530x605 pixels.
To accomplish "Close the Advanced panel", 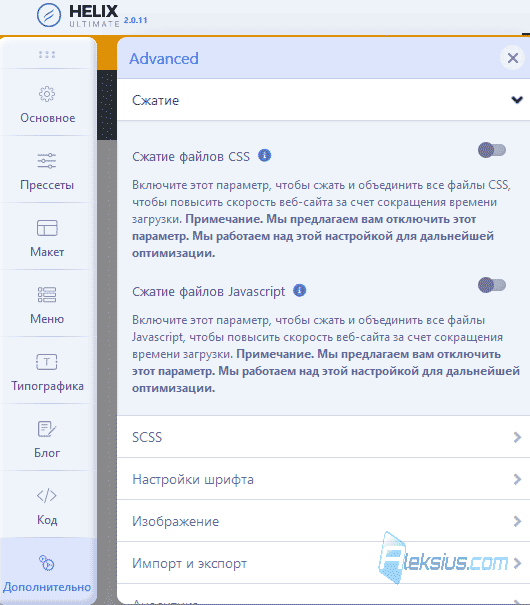I will [512, 58].
